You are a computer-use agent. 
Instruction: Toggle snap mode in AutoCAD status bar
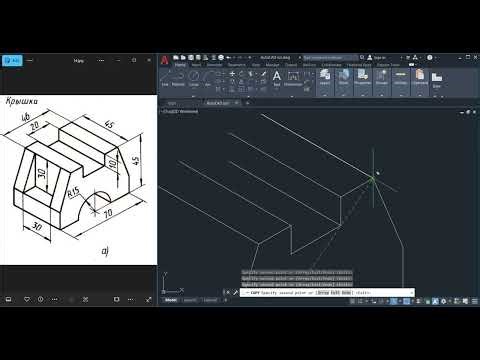coord(360,301)
